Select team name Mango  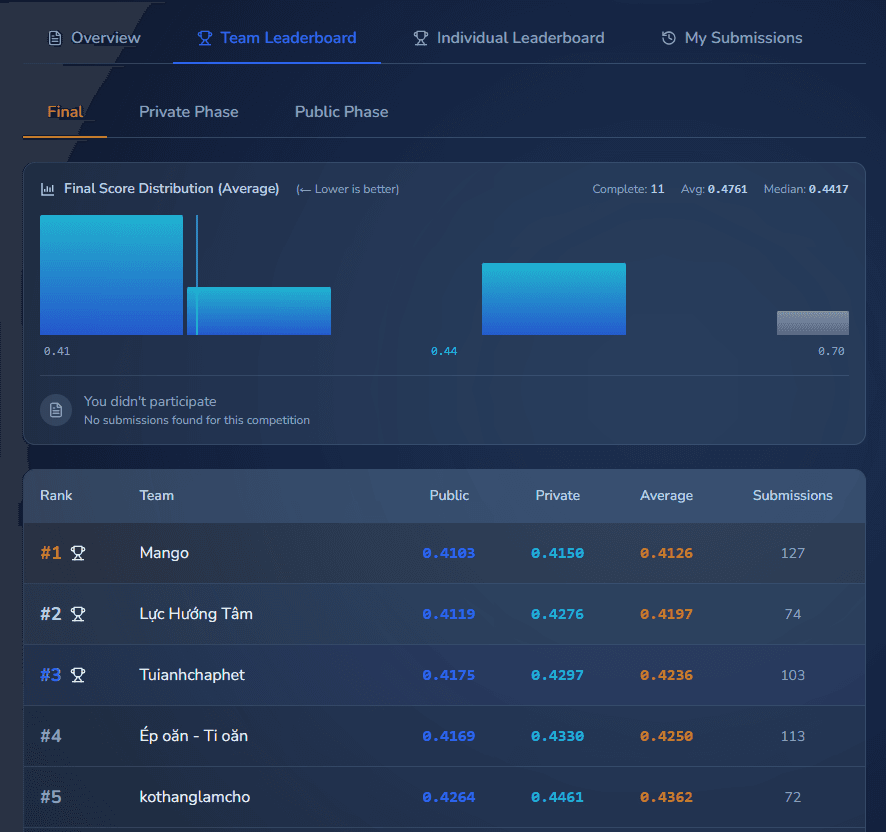pyautogui.click(x=164, y=553)
